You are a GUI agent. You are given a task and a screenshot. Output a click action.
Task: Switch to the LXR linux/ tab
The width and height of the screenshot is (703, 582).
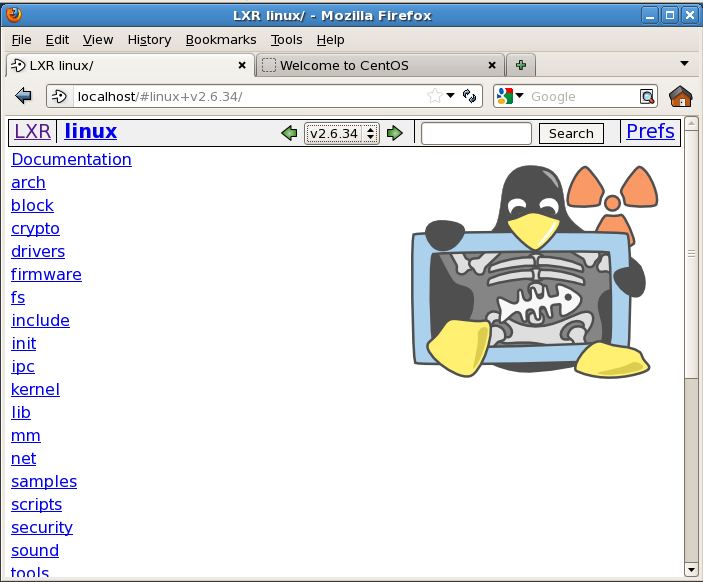click(130, 65)
